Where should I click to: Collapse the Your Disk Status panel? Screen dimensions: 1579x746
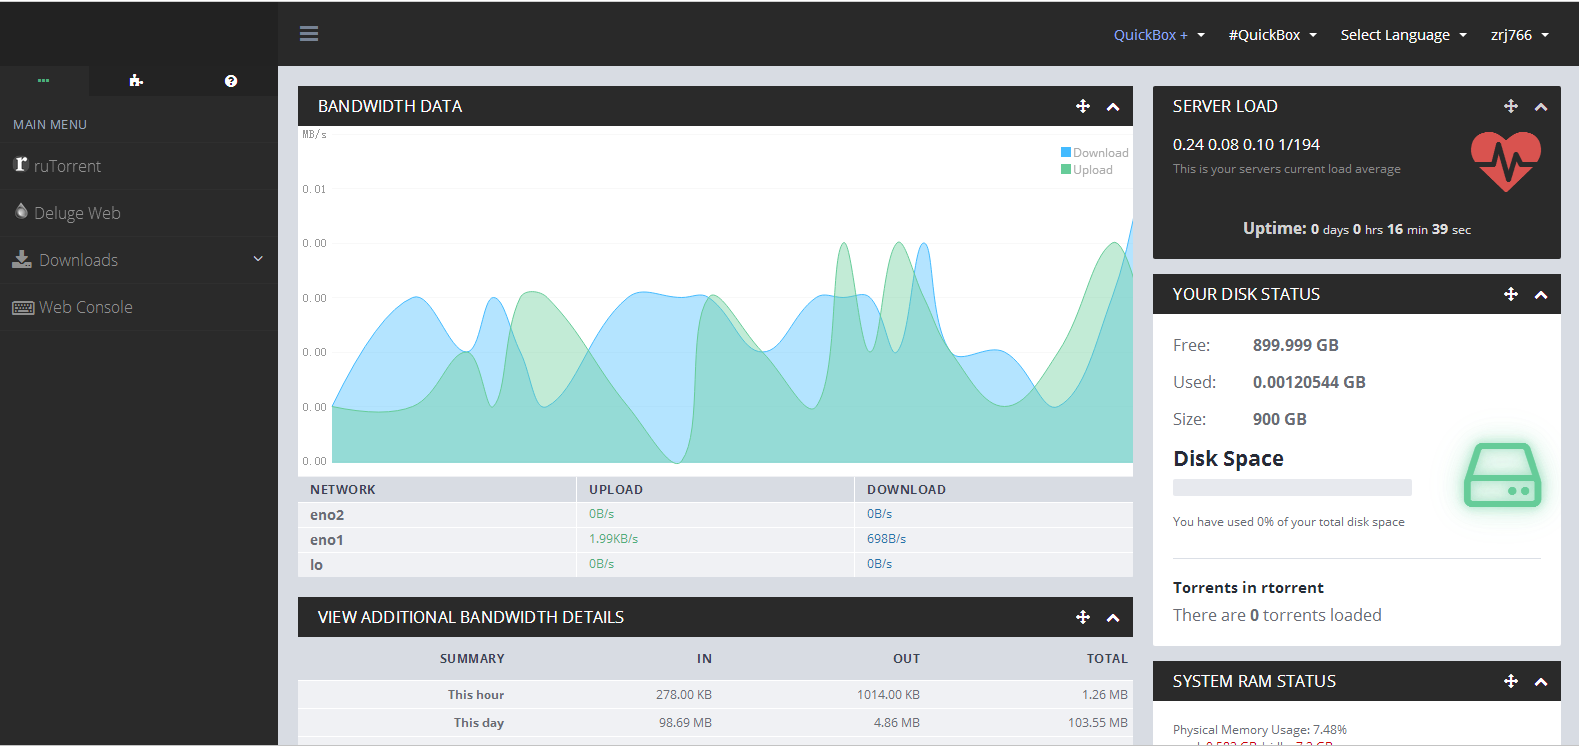(1541, 295)
